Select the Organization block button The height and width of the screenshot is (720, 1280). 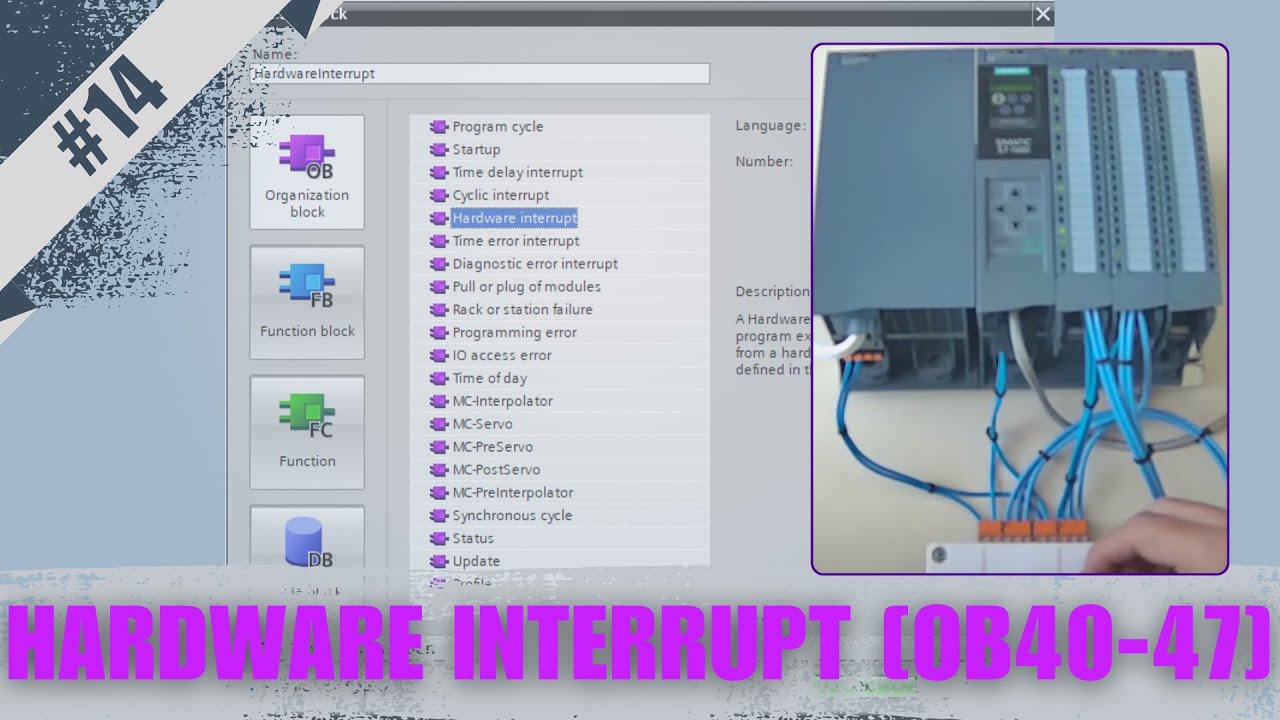point(307,172)
